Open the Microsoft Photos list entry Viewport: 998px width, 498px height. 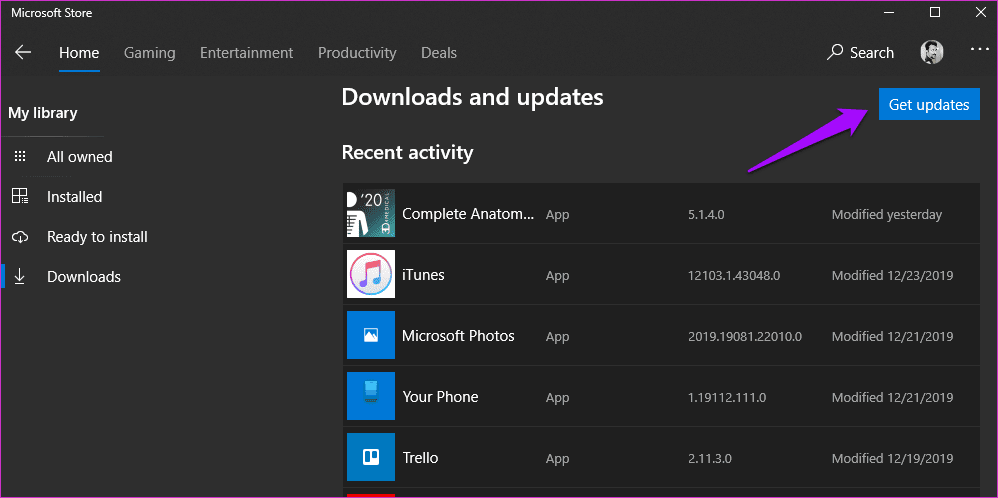(x=661, y=336)
